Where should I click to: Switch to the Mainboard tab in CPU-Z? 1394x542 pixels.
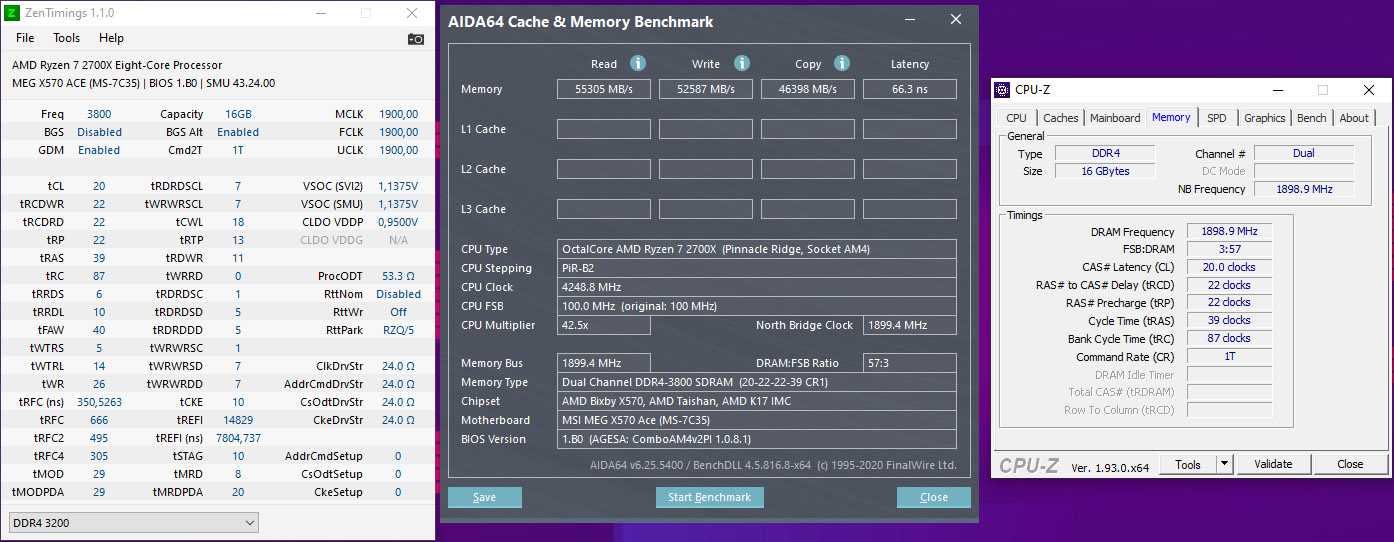coord(1115,118)
